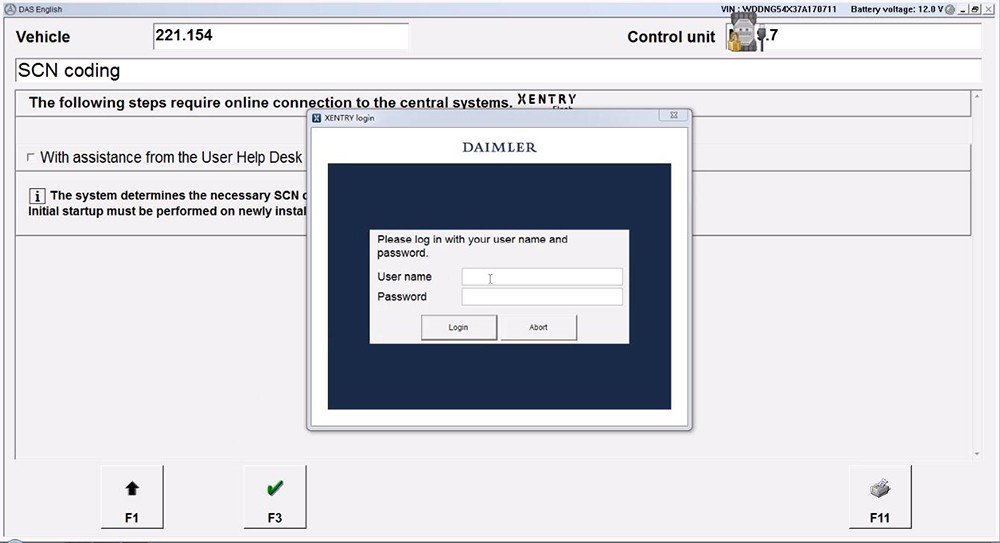Screen dimensions: 1000x543
Task: Click the Login button
Action: (x=459, y=327)
